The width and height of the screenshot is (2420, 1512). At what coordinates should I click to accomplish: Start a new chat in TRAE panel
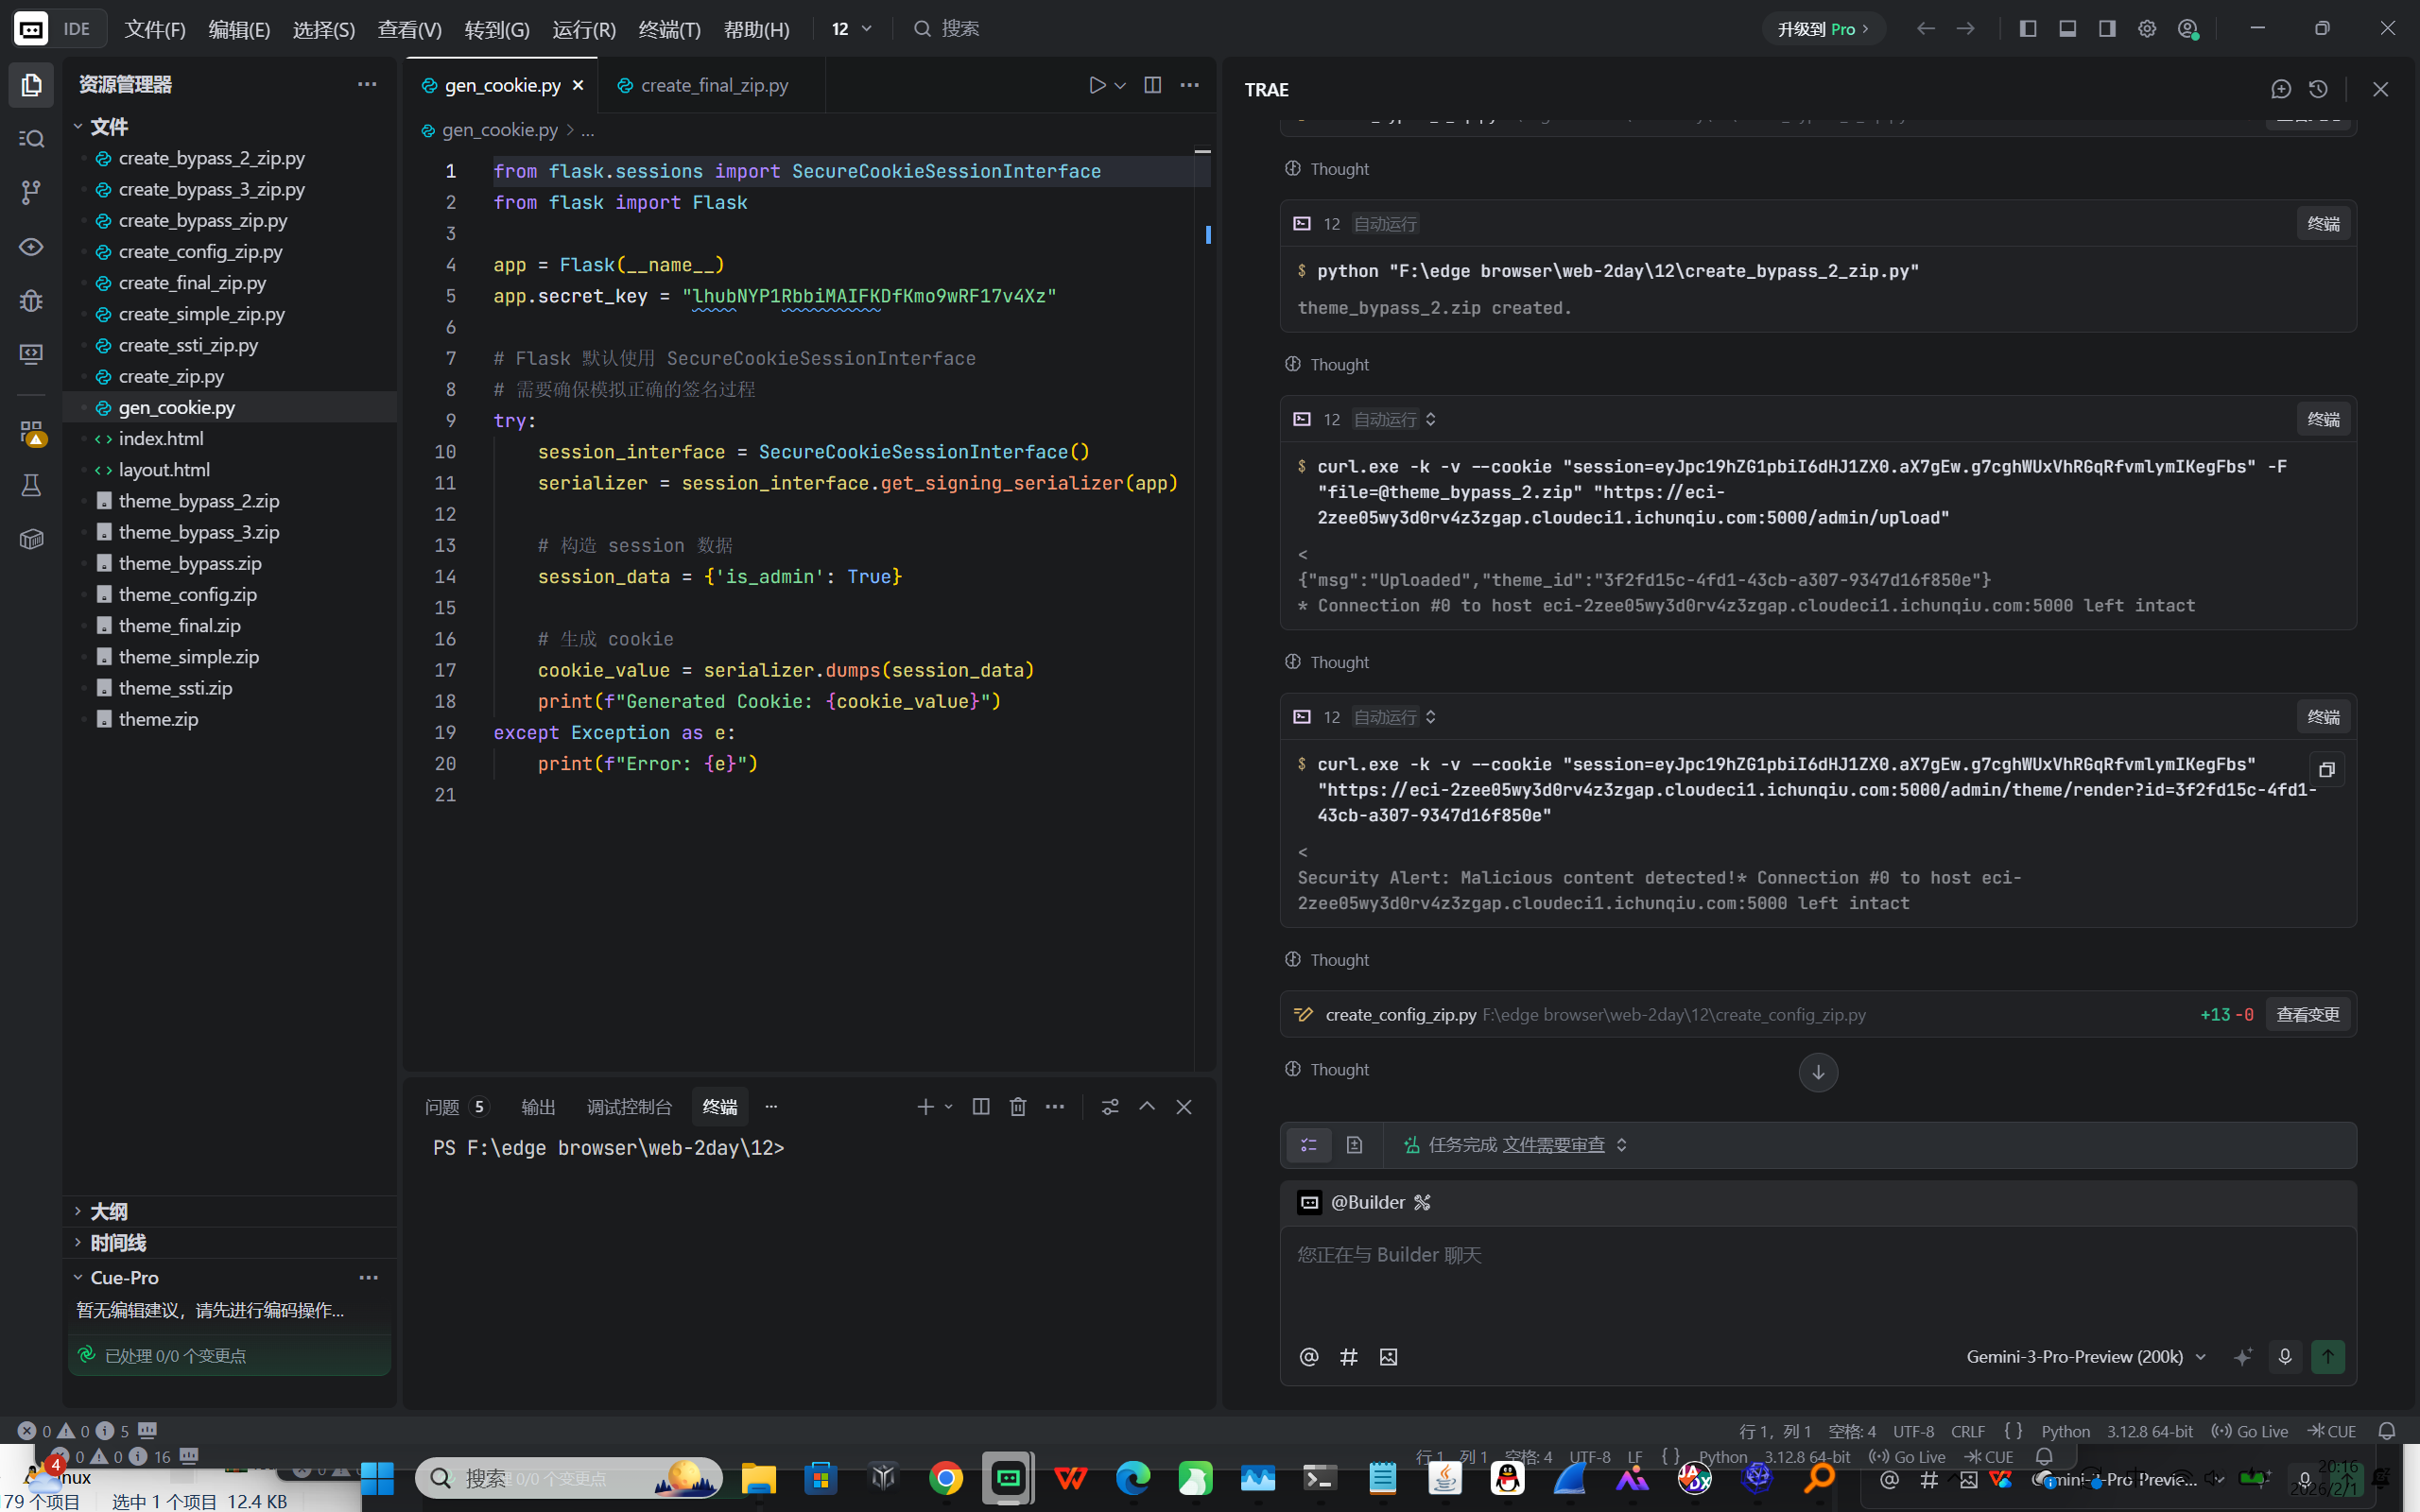(2280, 89)
